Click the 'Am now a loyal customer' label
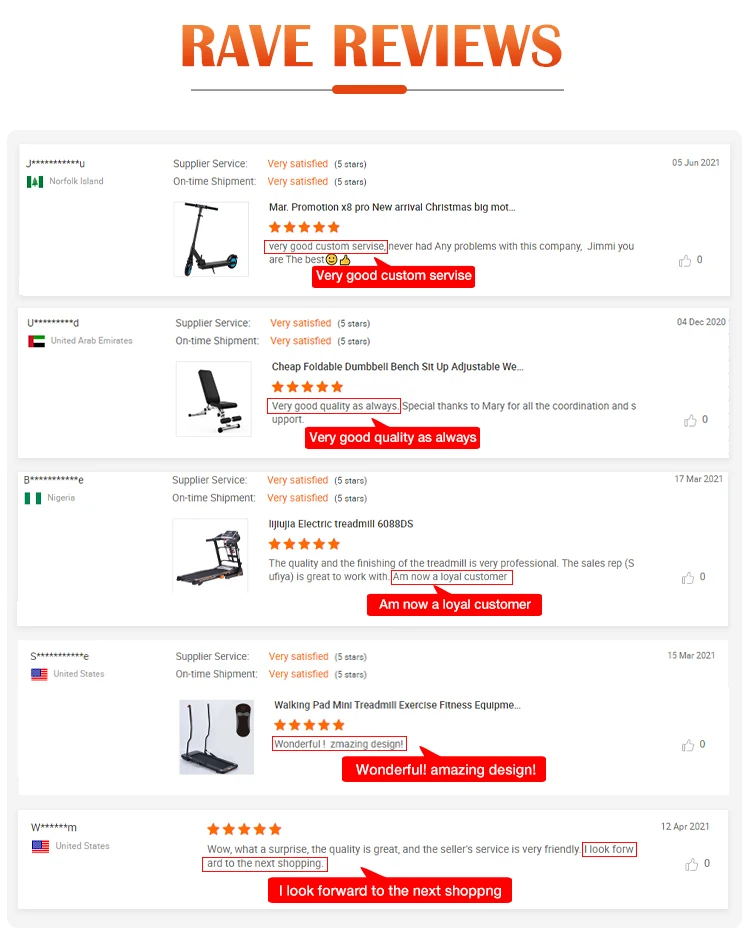 (x=455, y=604)
